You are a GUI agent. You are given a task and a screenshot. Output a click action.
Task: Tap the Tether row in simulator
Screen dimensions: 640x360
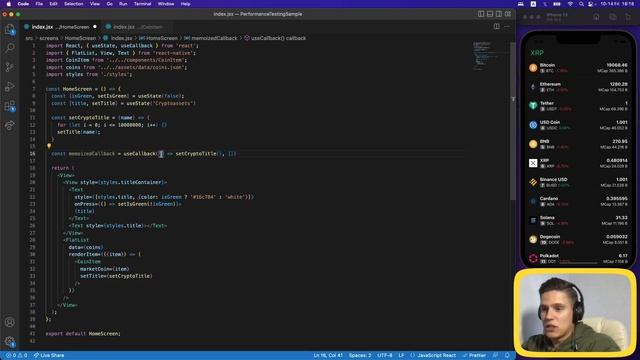(578, 106)
